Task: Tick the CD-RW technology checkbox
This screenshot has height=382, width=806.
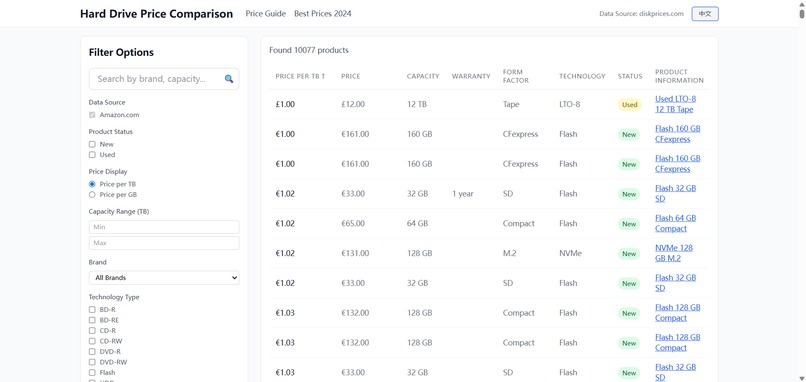Action: (92, 341)
